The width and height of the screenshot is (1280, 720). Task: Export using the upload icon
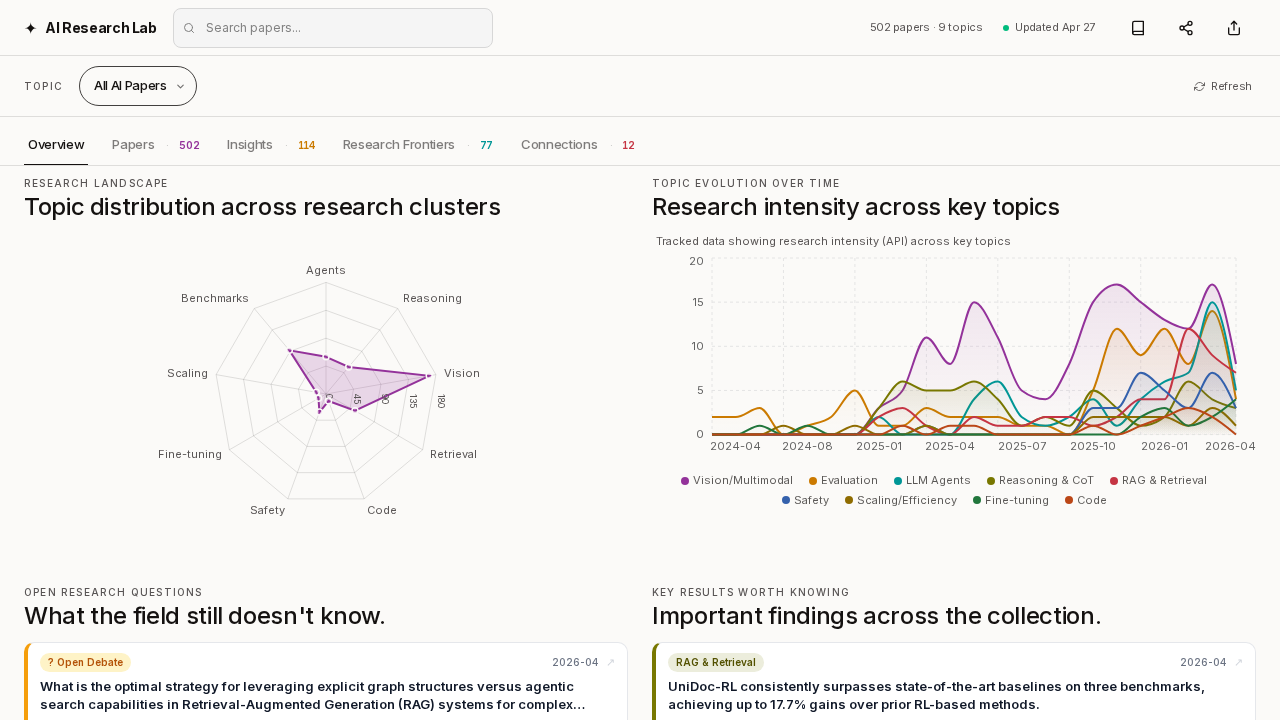click(x=1232, y=27)
